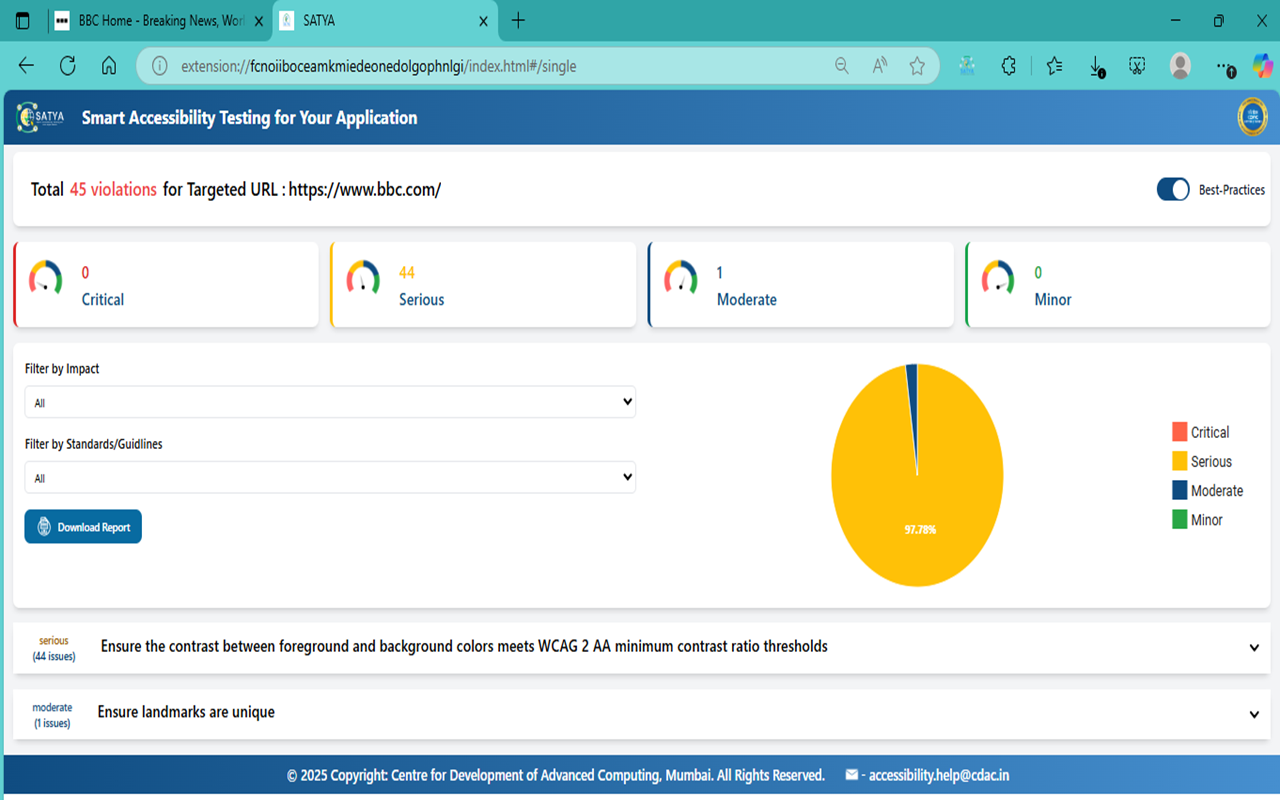
Task: Click the Download Report button
Action: (x=83, y=527)
